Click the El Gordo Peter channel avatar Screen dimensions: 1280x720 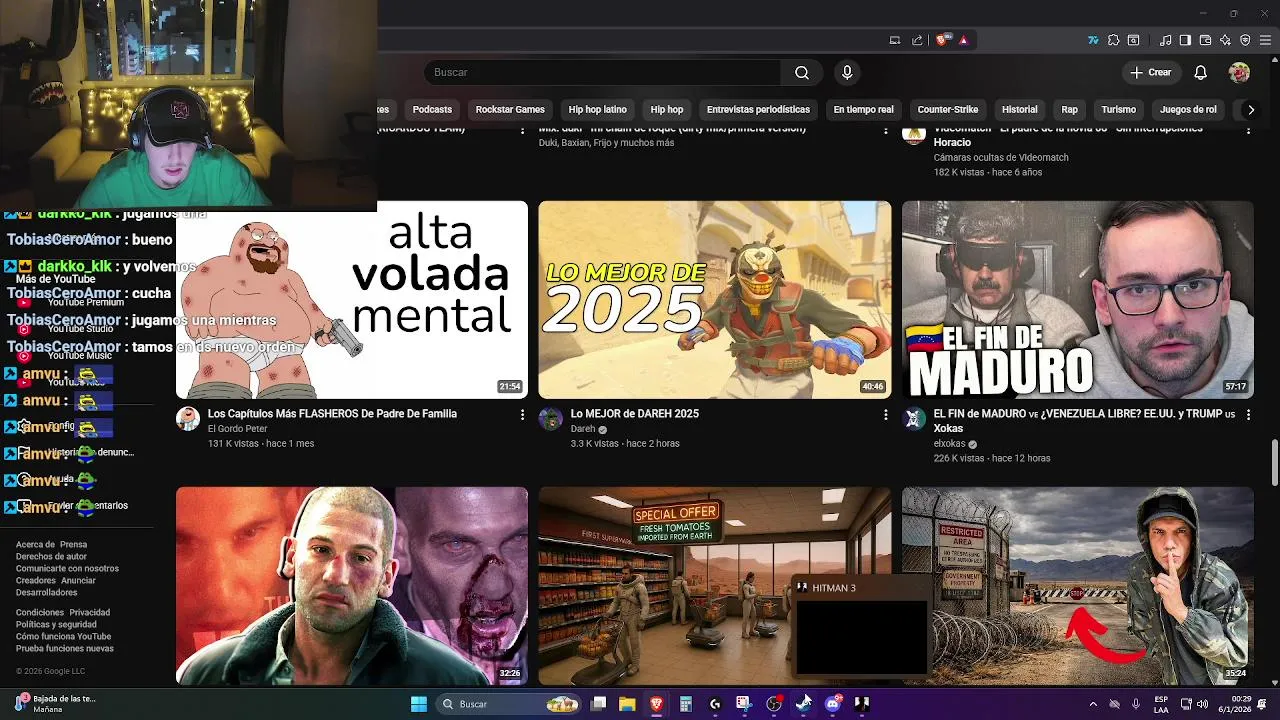click(188, 419)
